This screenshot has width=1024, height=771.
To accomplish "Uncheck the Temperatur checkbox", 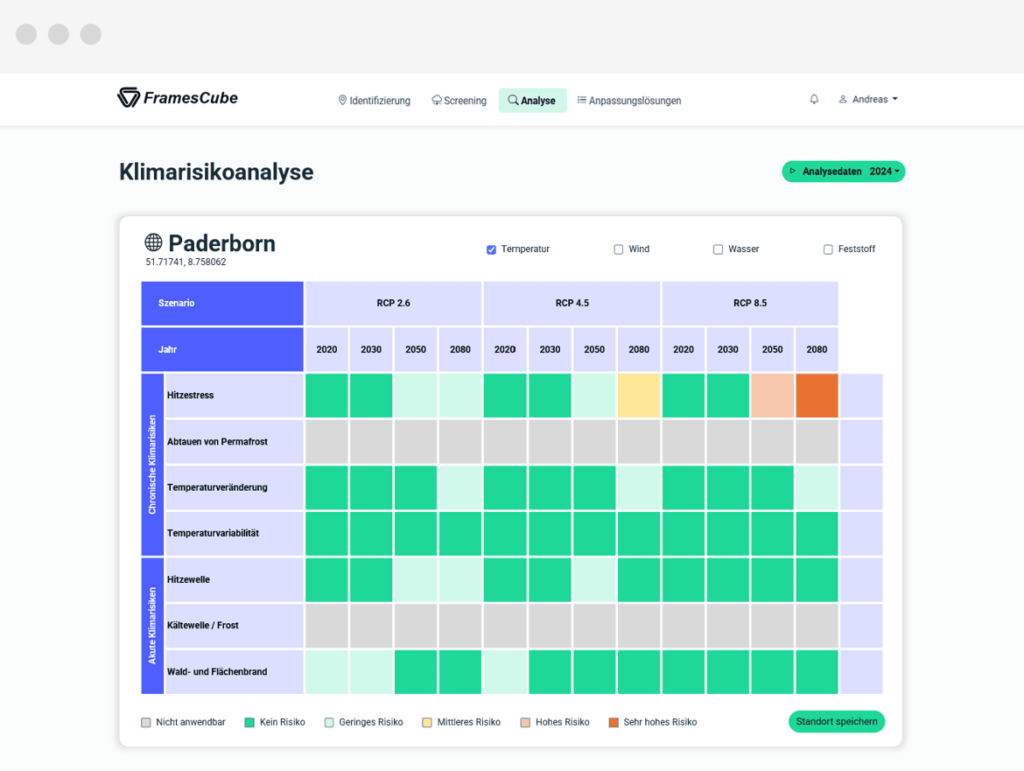I will 491,249.
